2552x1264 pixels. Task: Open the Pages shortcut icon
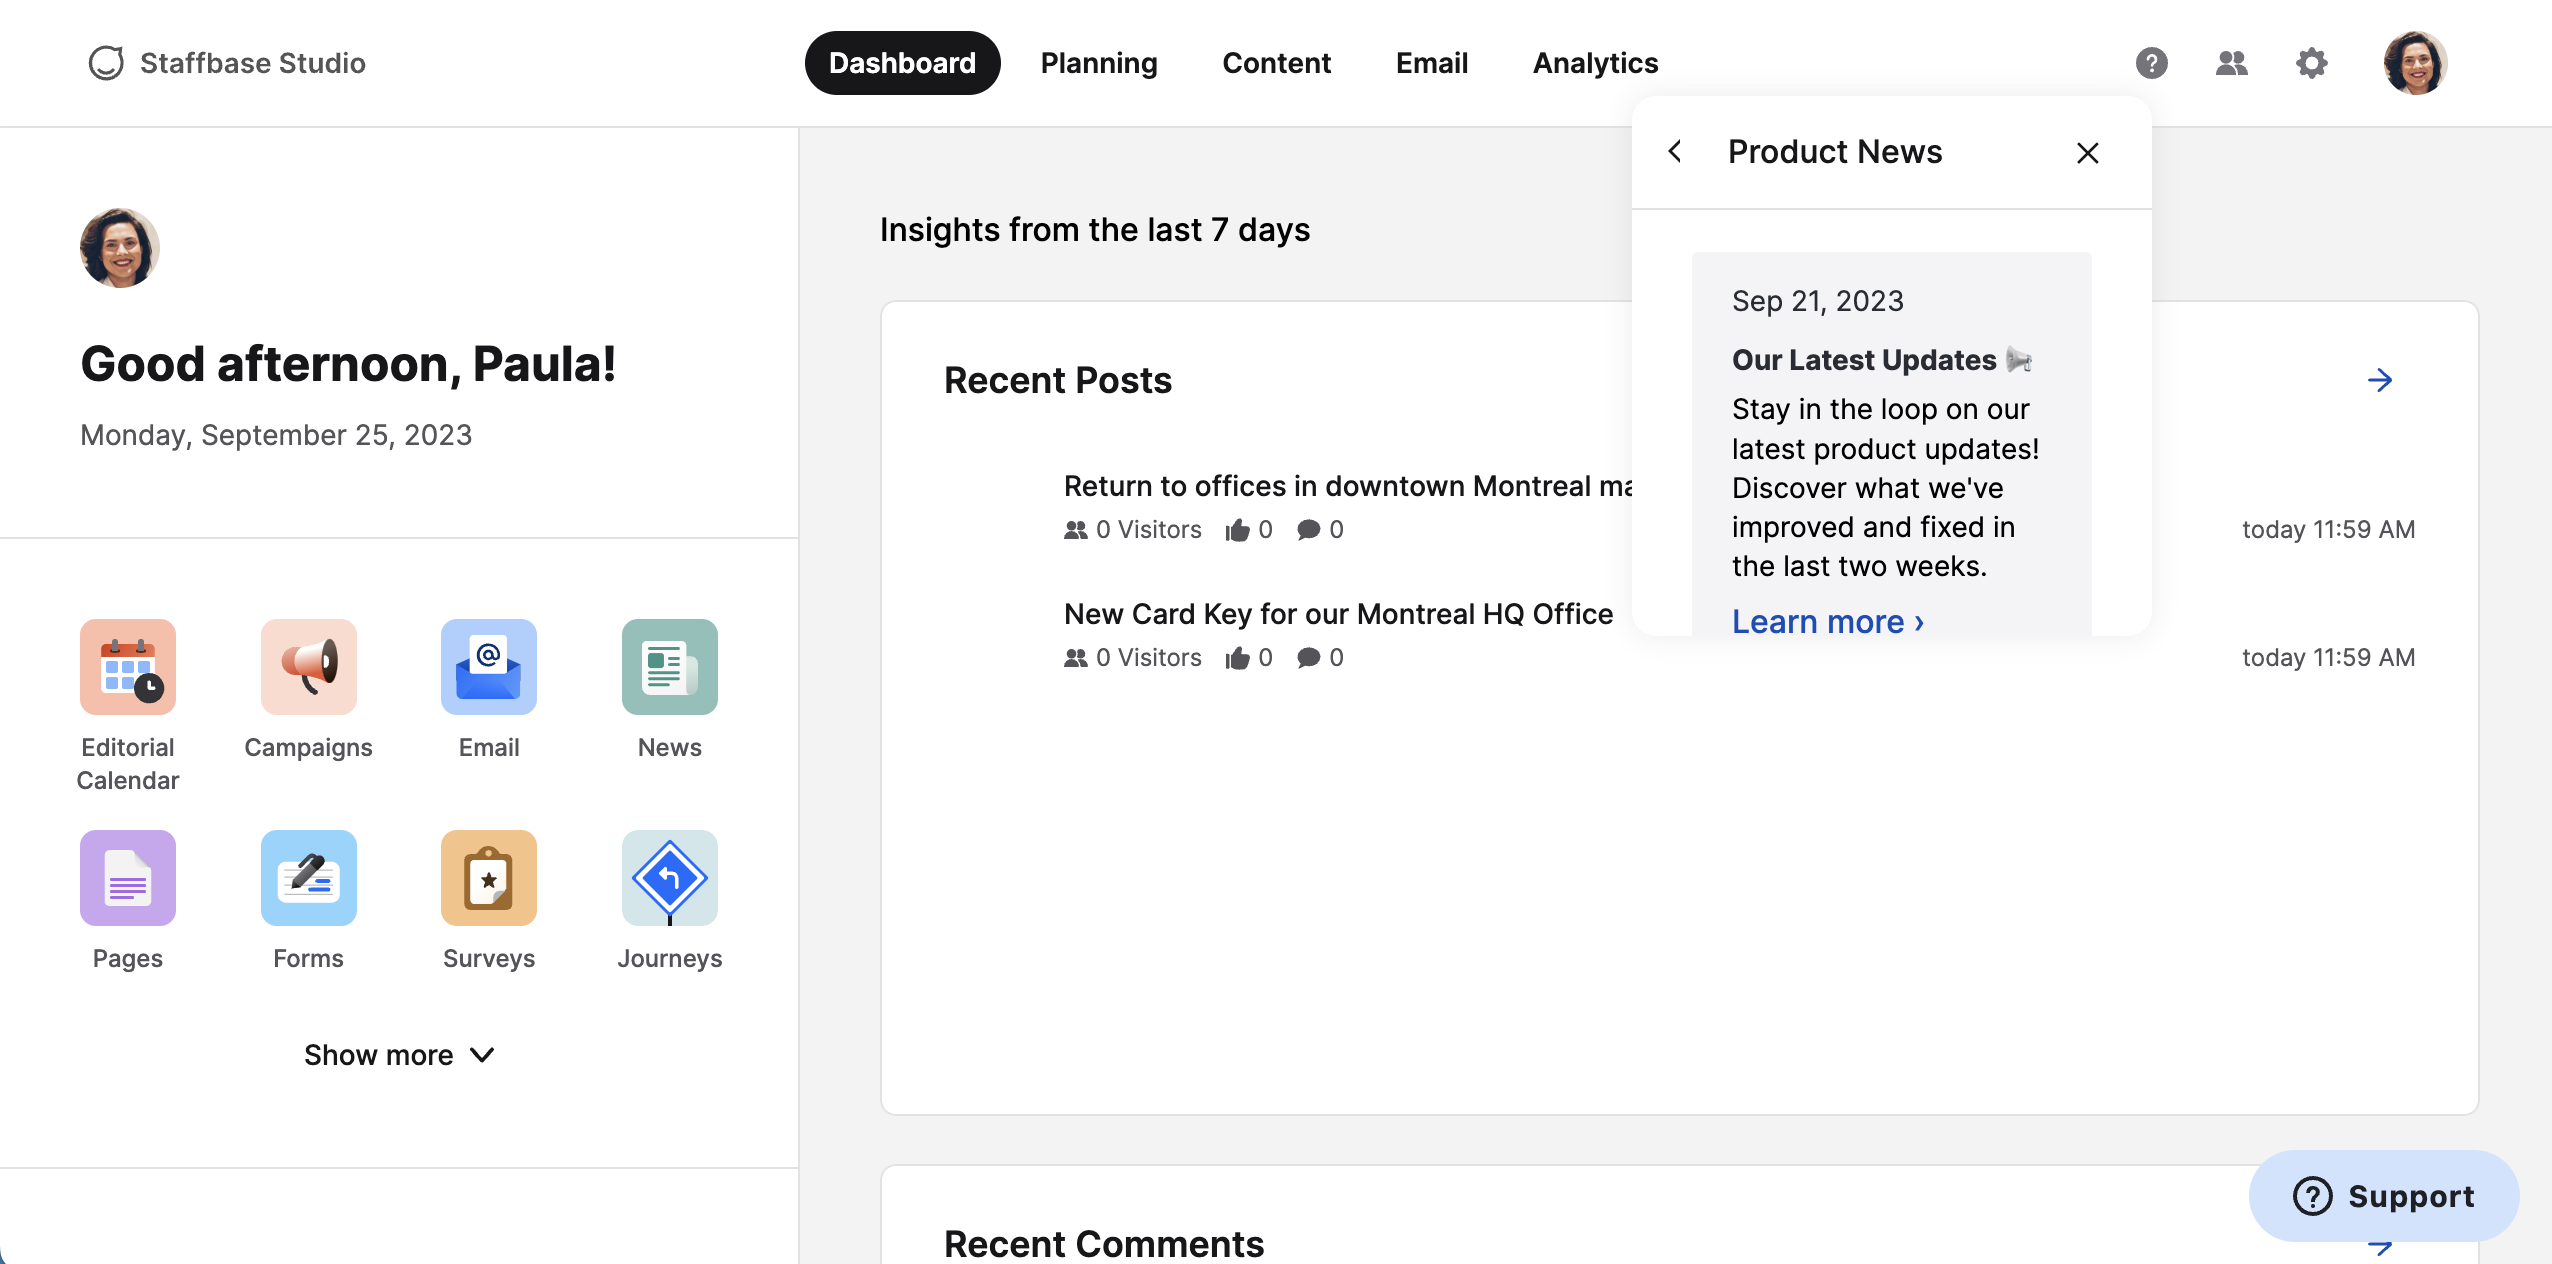[128, 878]
